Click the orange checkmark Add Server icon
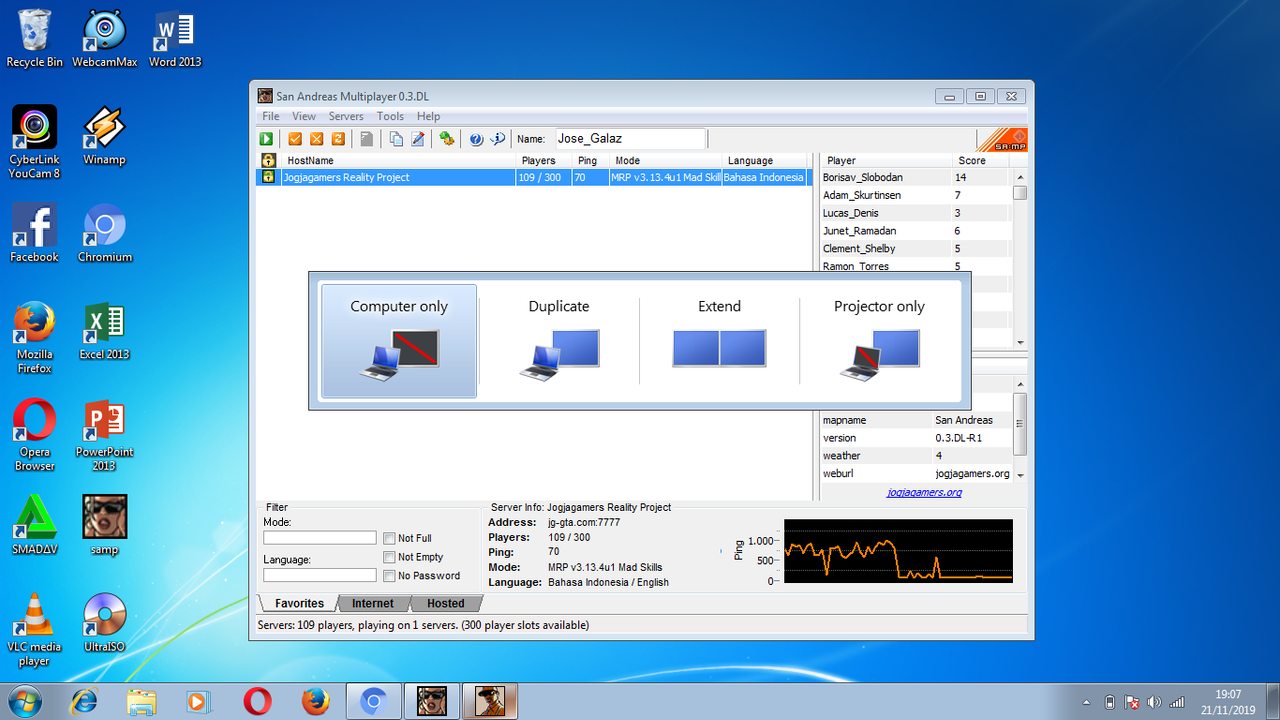 pos(296,139)
